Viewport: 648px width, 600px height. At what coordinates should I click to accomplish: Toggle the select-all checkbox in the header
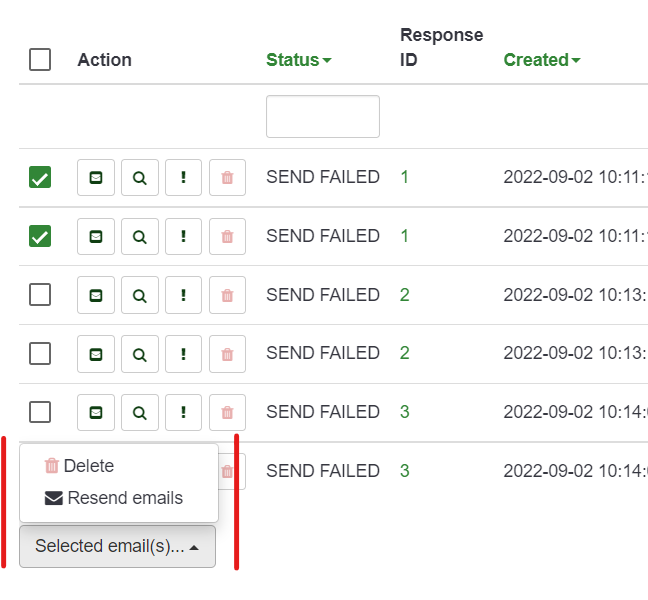tap(40, 60)
